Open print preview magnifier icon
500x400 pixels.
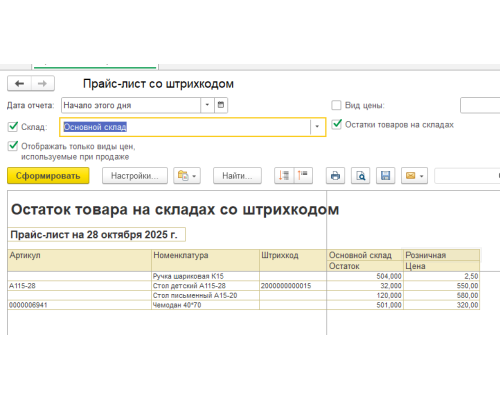[x=360, y=176]
